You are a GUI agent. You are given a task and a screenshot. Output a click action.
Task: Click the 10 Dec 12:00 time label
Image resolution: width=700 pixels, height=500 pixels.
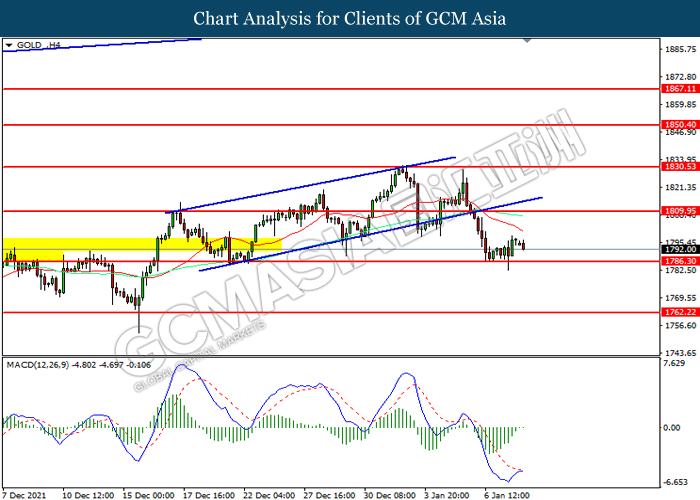coord(88,495)
